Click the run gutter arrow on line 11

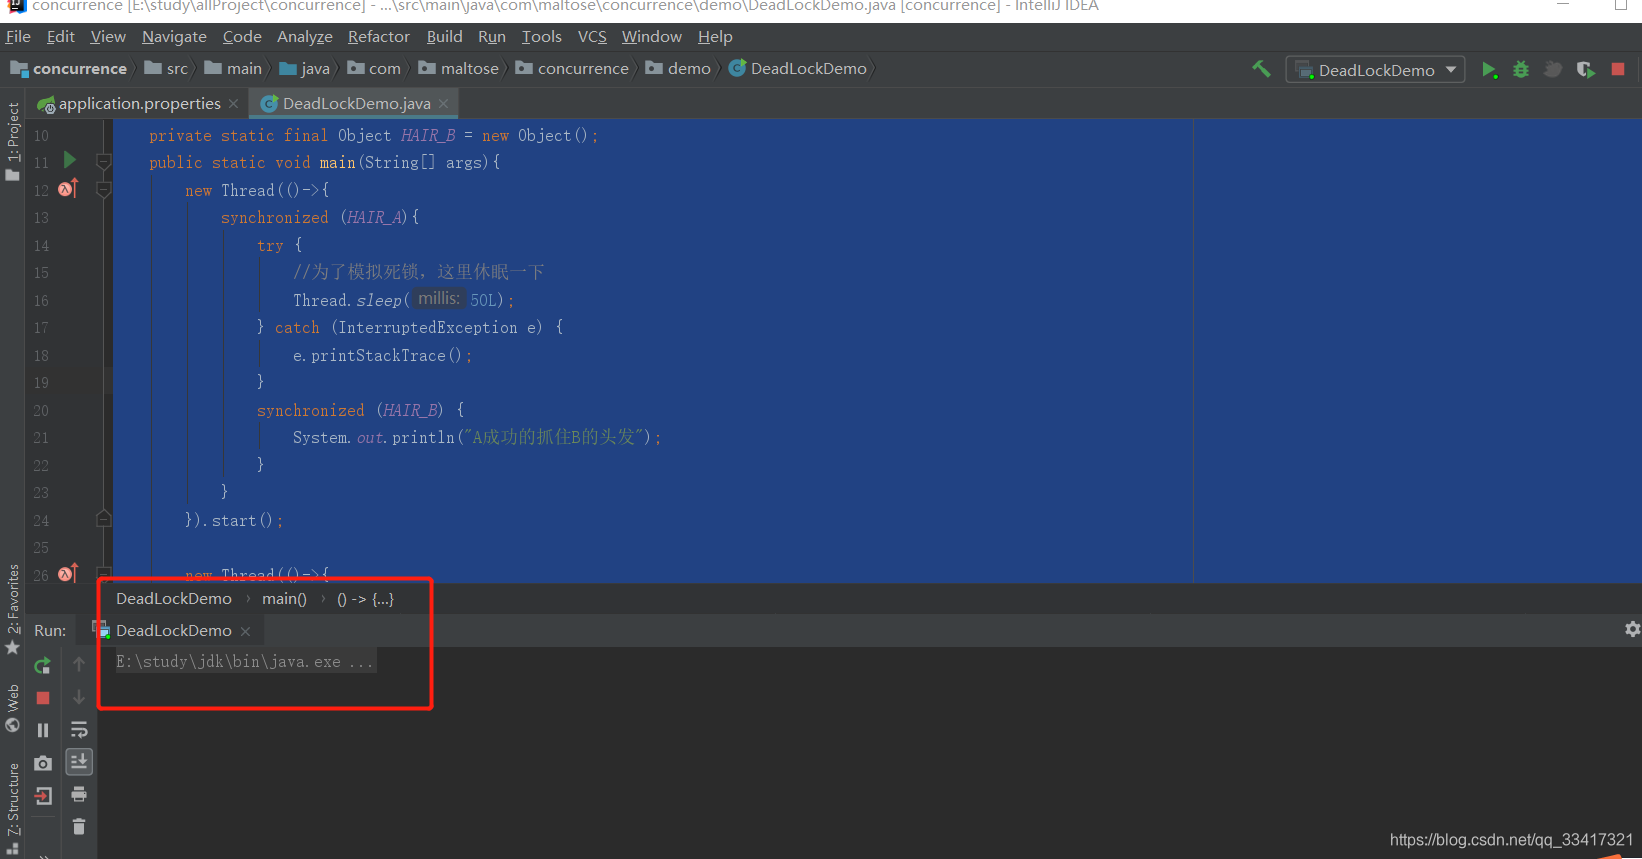click(x=69, y=160)
